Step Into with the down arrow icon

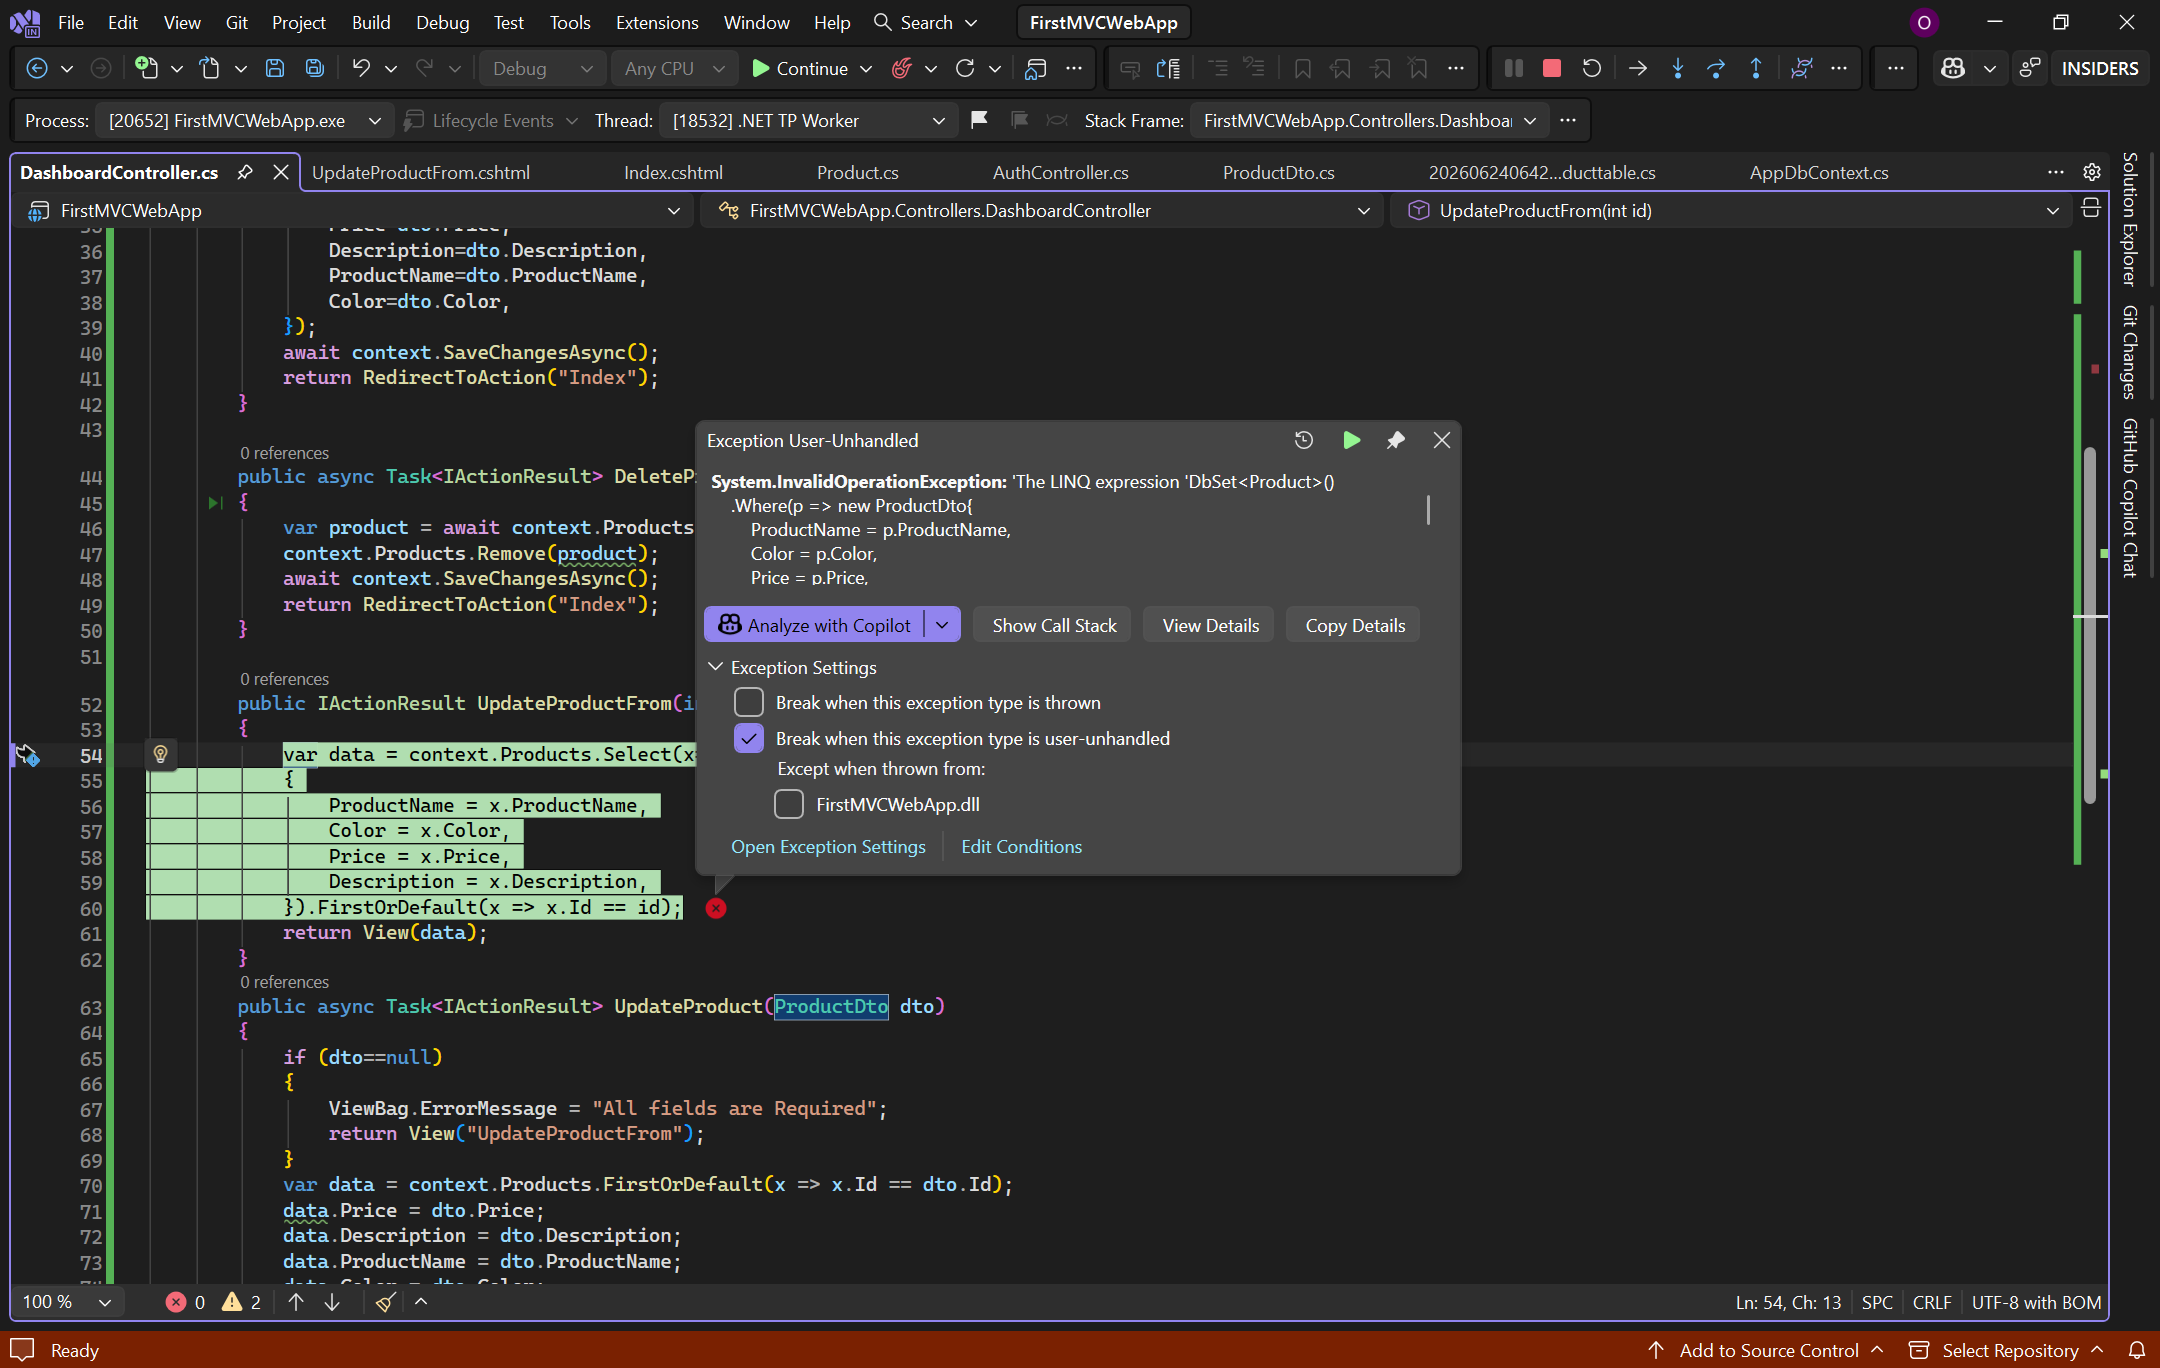tap(1677, 68)
